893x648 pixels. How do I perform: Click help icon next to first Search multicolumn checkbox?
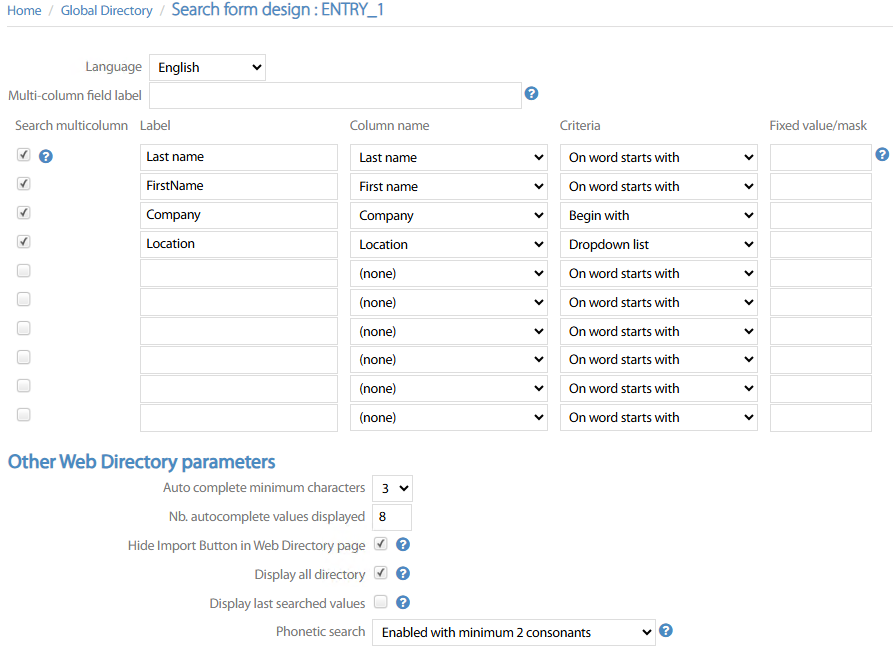(x=45, y=156)
